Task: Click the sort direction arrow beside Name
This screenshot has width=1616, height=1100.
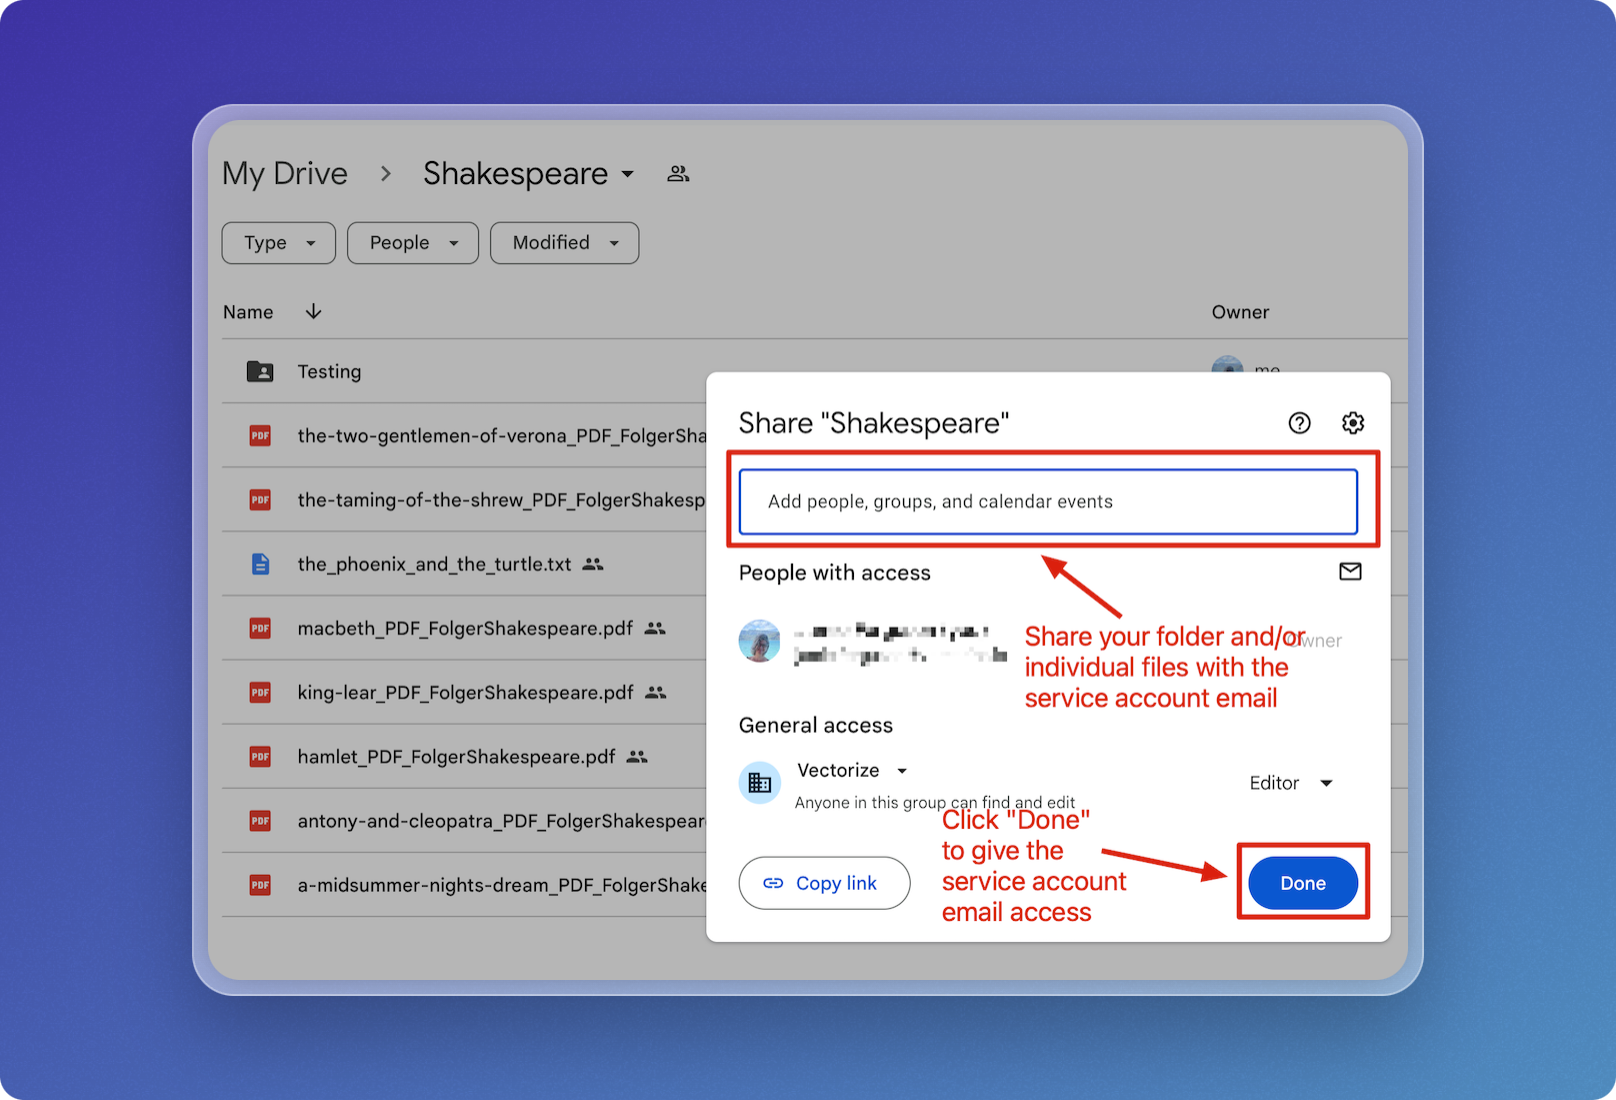Action: (313, 311)
